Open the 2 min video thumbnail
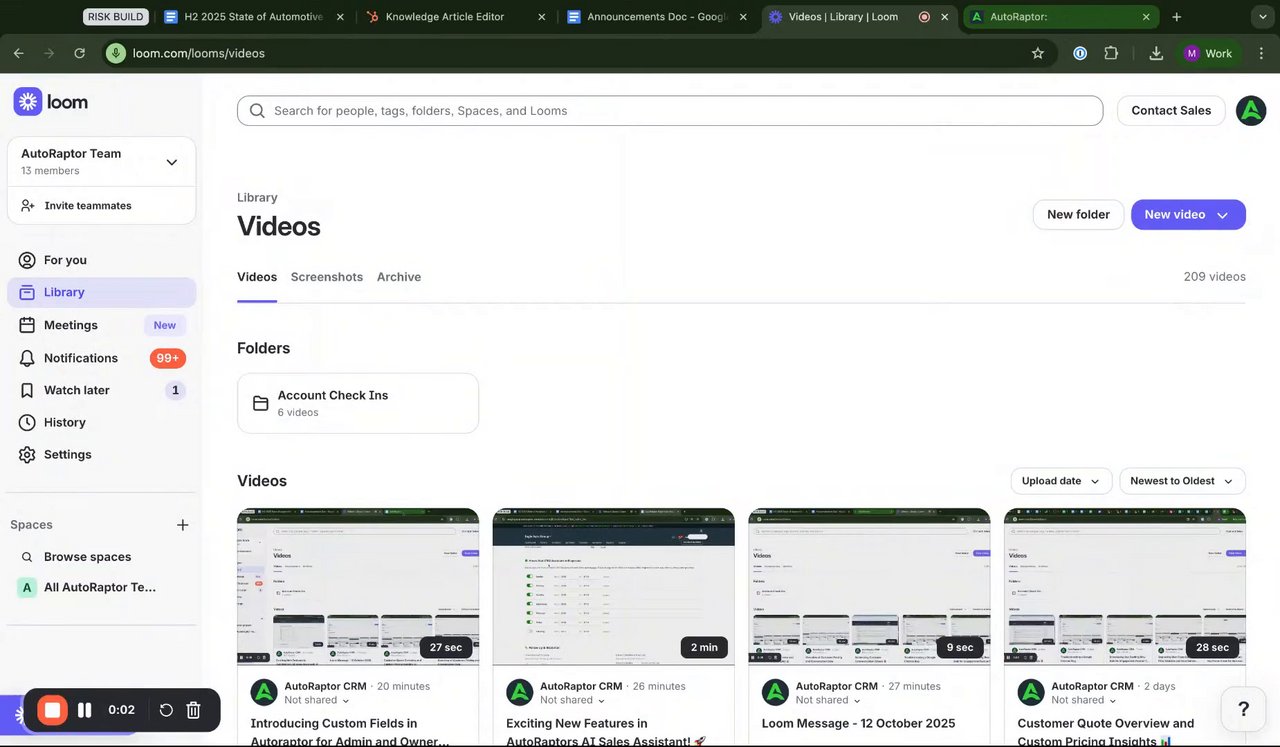 click(614, 586)
